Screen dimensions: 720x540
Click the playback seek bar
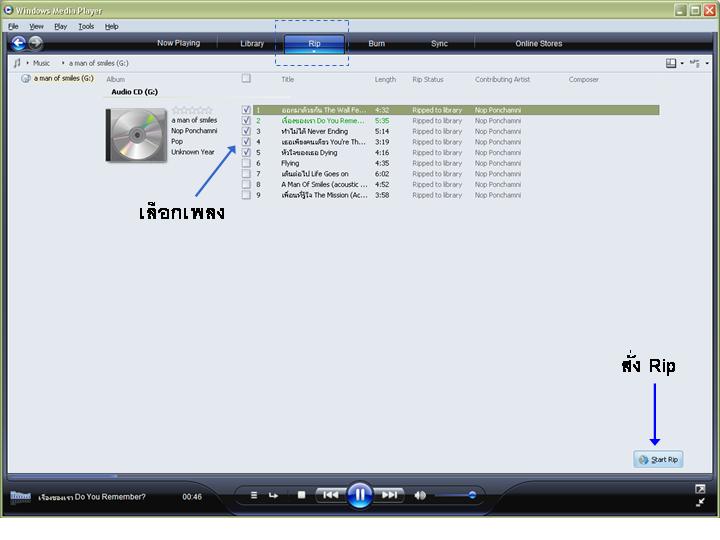click(x=360, y=476)
